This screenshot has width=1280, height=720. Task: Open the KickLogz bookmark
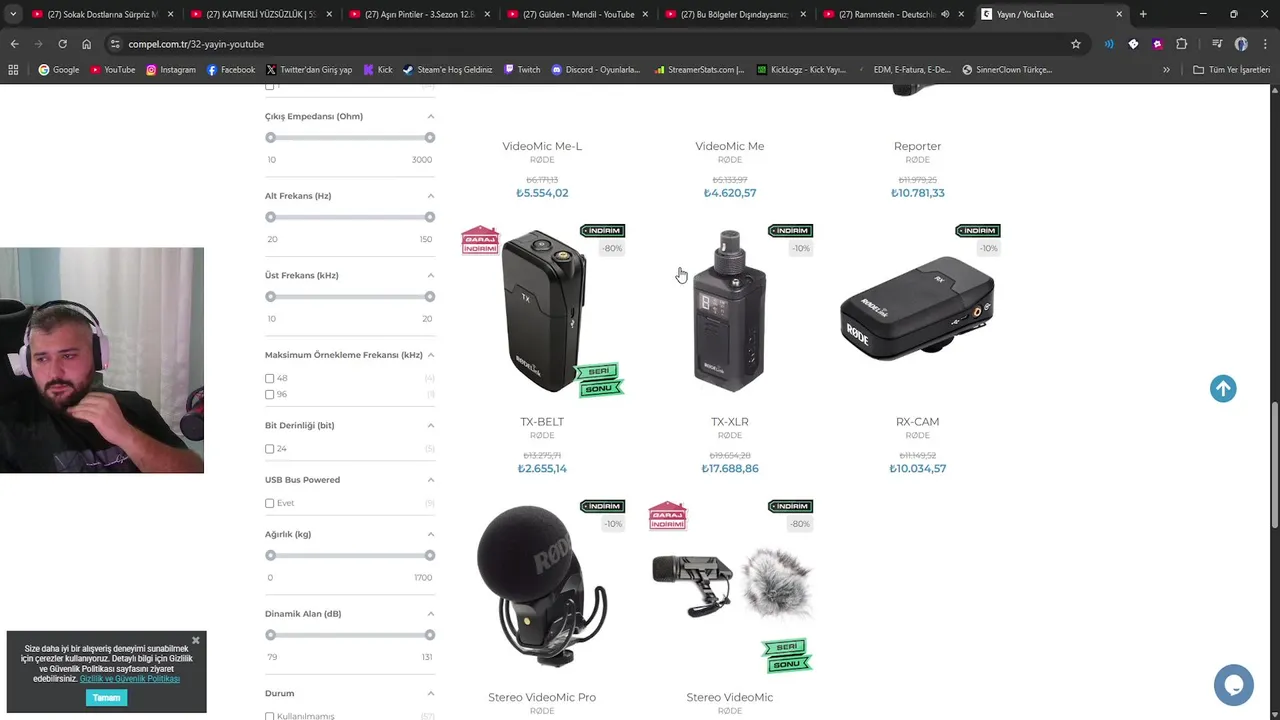tap(802, 70)
